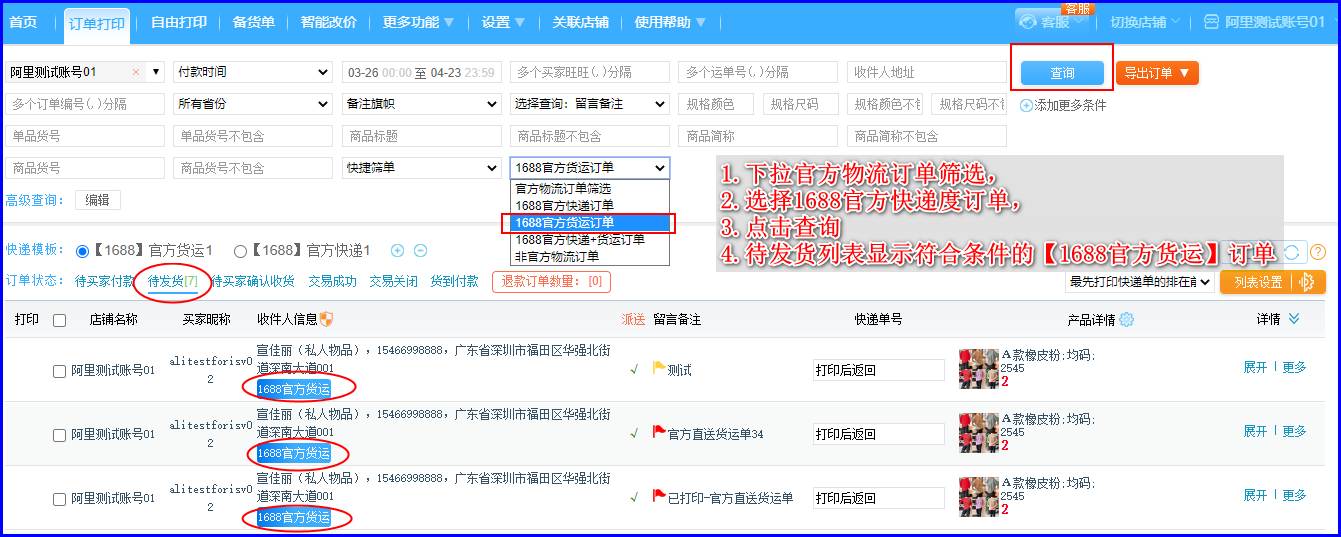
Task: Click the add express template plus icon
Action: click(397, 251)
